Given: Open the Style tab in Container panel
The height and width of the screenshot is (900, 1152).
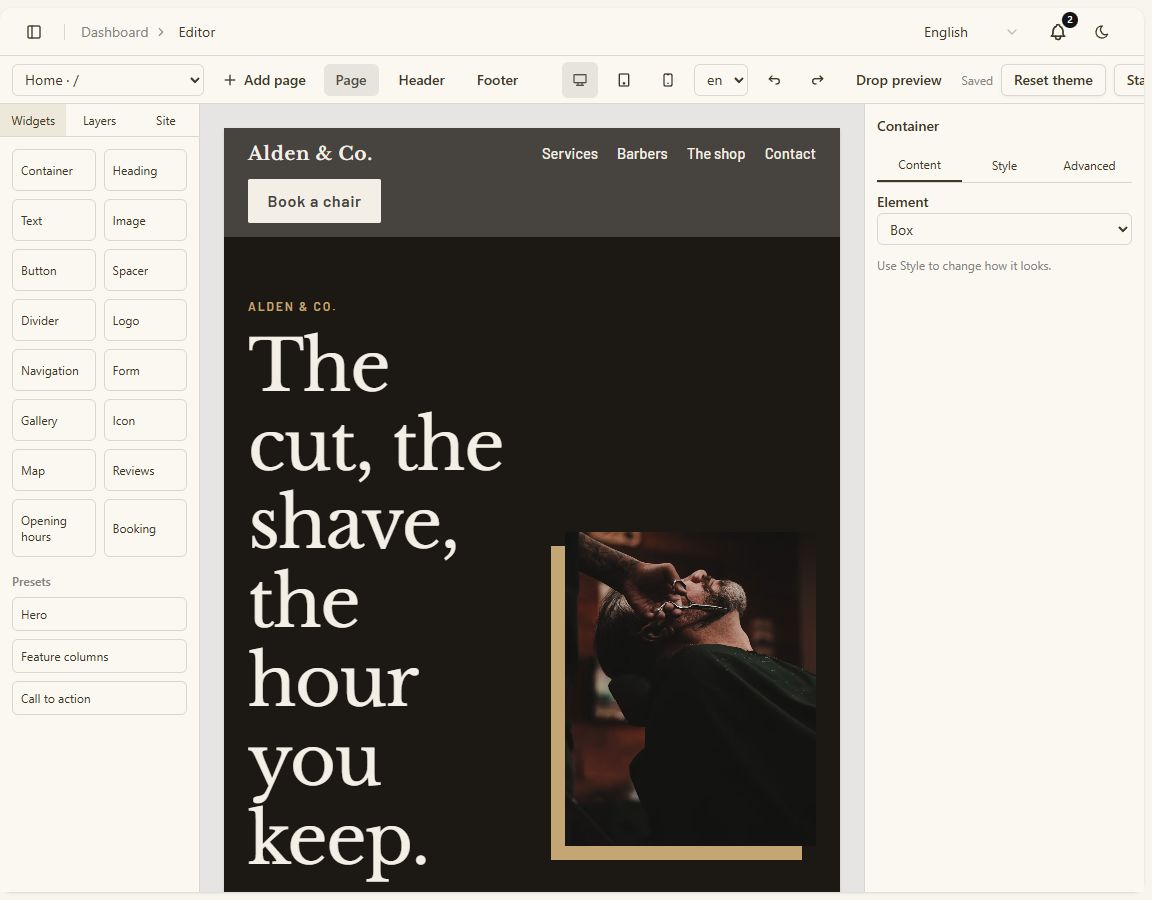Looking at the screenshot, I should pos(1004,165).
